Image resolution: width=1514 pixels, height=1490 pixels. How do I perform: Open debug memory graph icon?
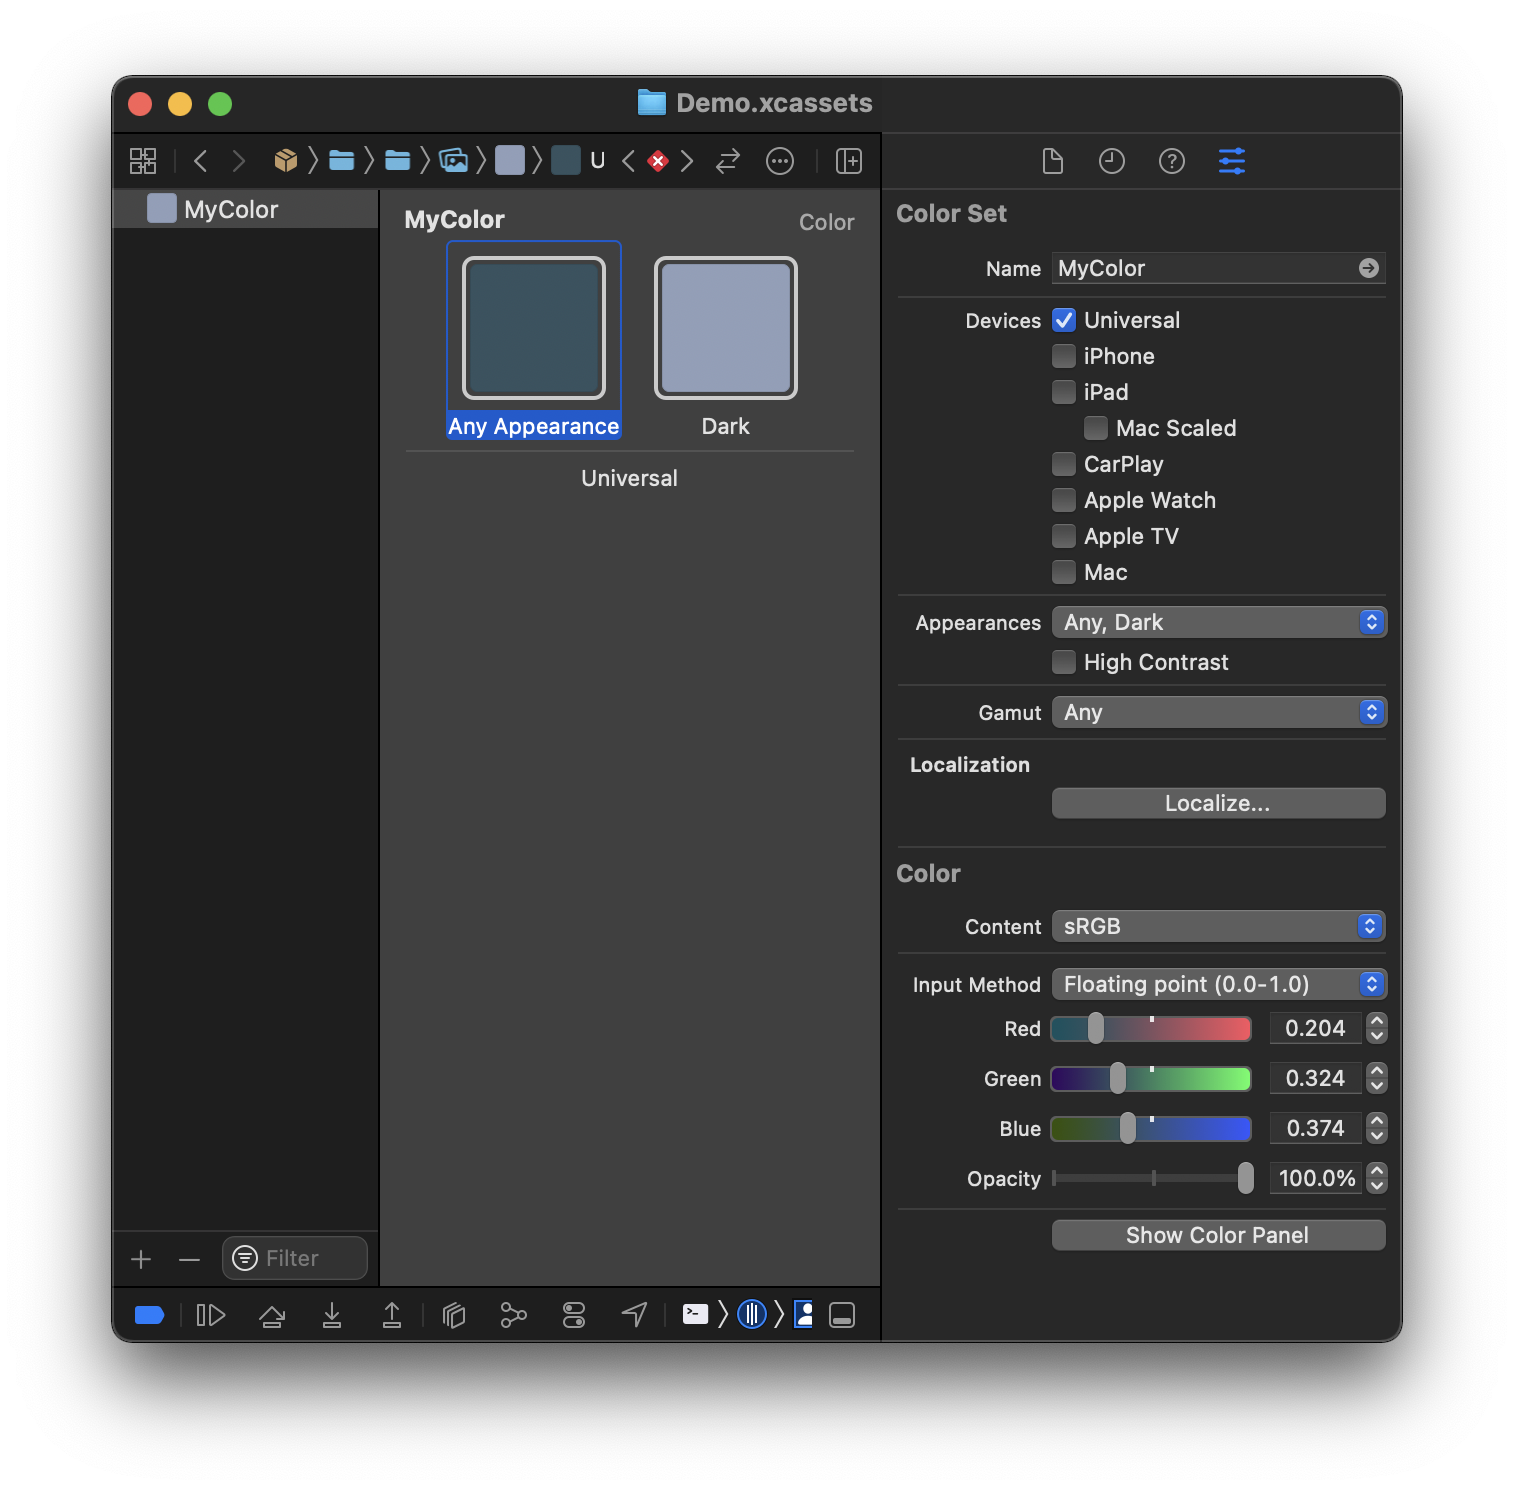(514, 1315)
